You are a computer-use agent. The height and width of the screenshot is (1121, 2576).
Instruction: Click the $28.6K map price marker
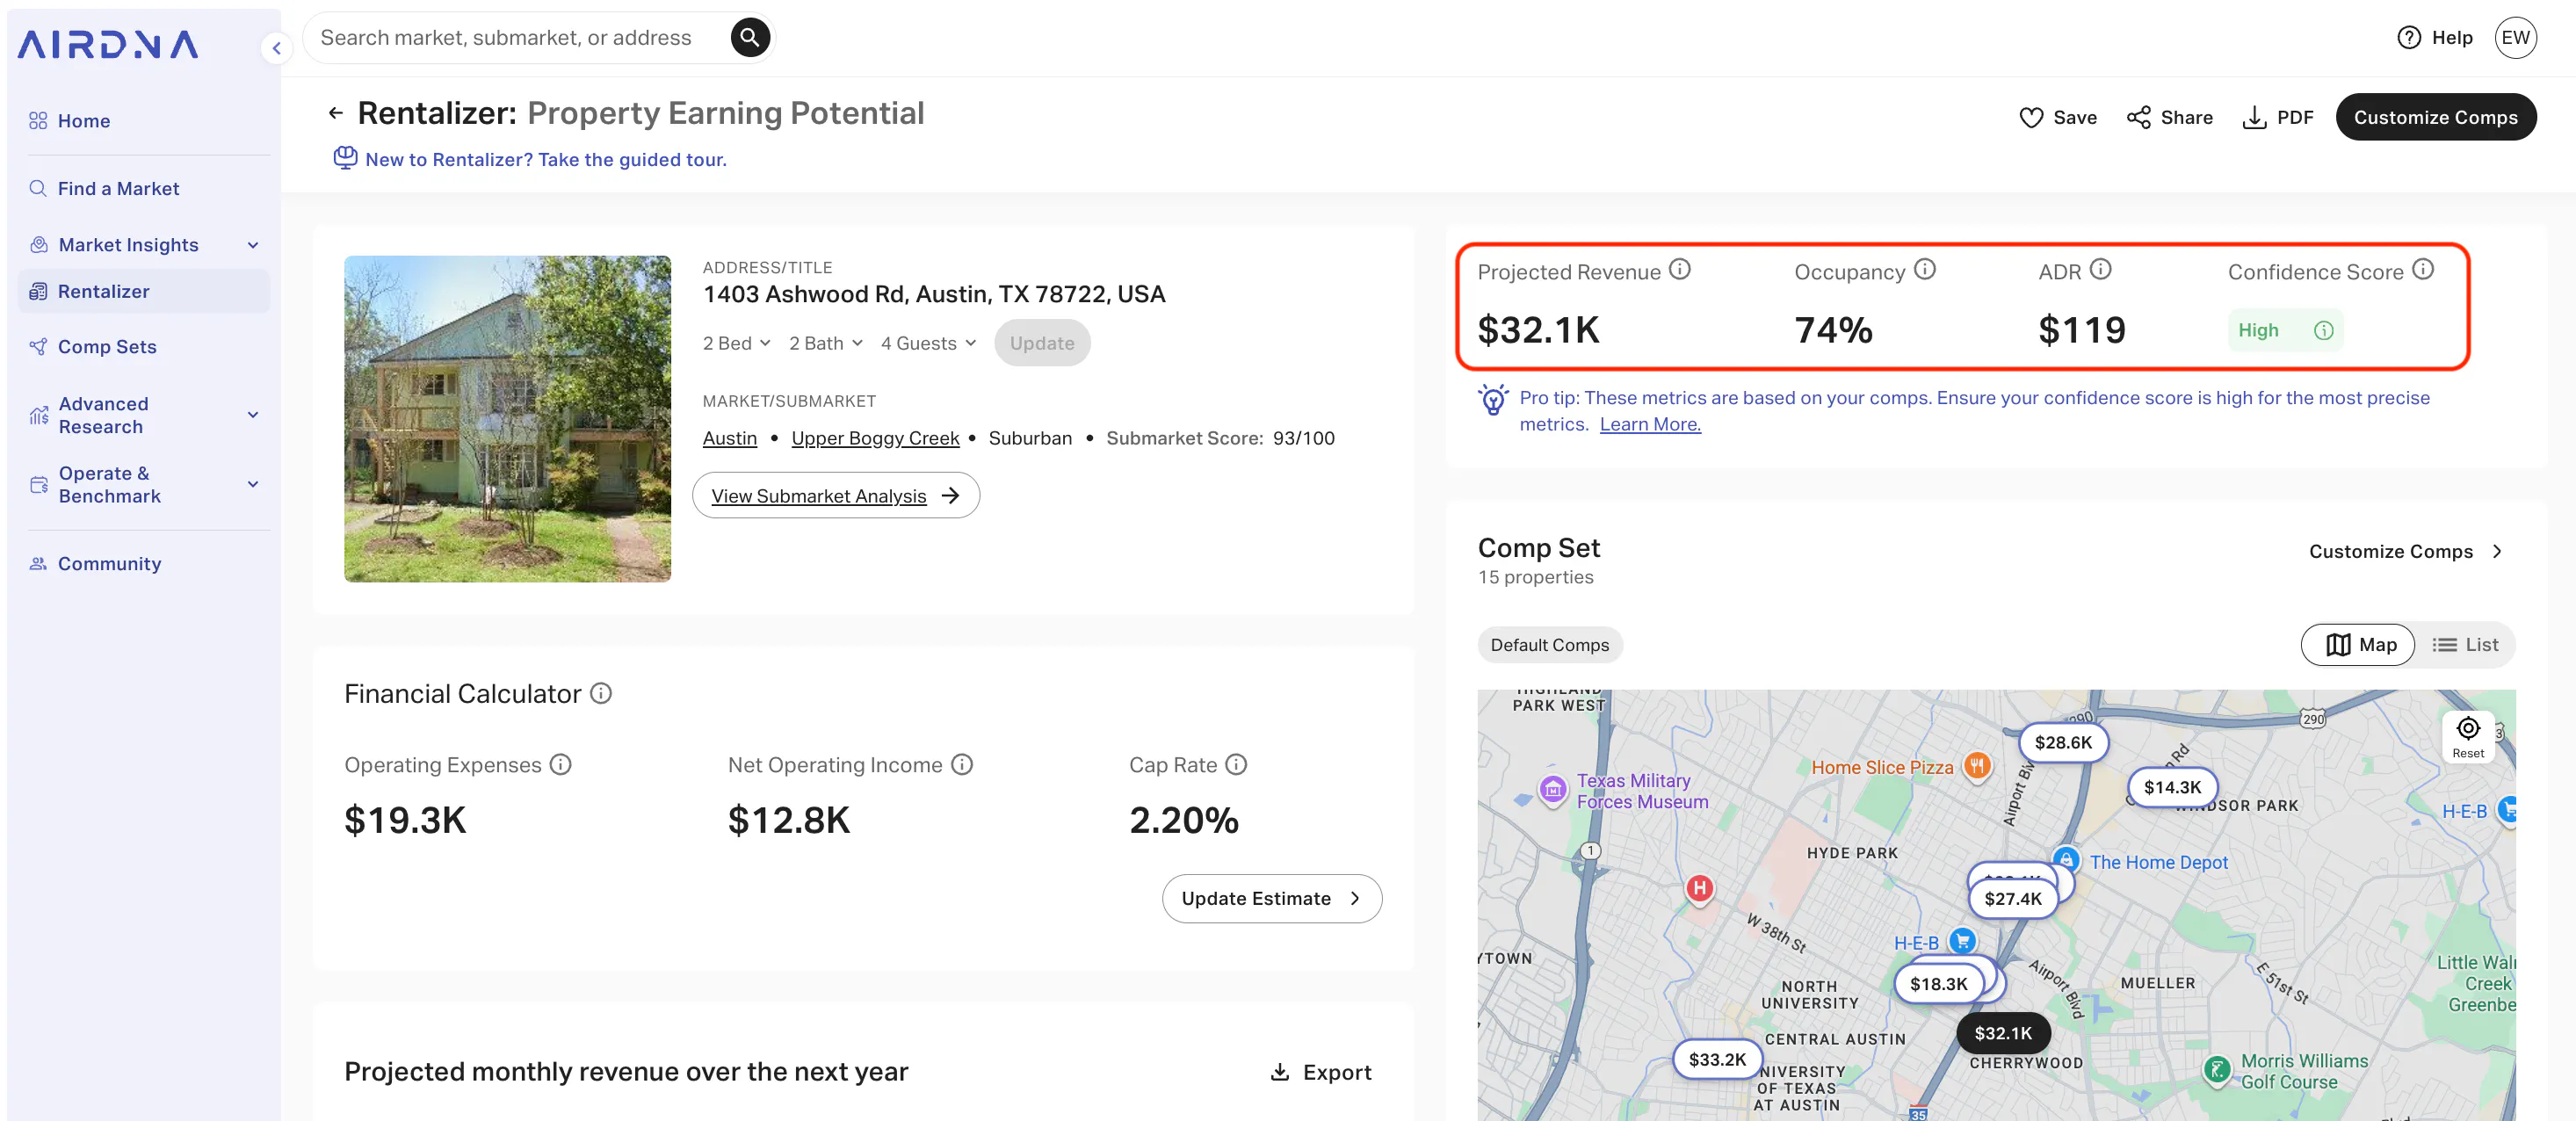click(x=2063, y=743)
